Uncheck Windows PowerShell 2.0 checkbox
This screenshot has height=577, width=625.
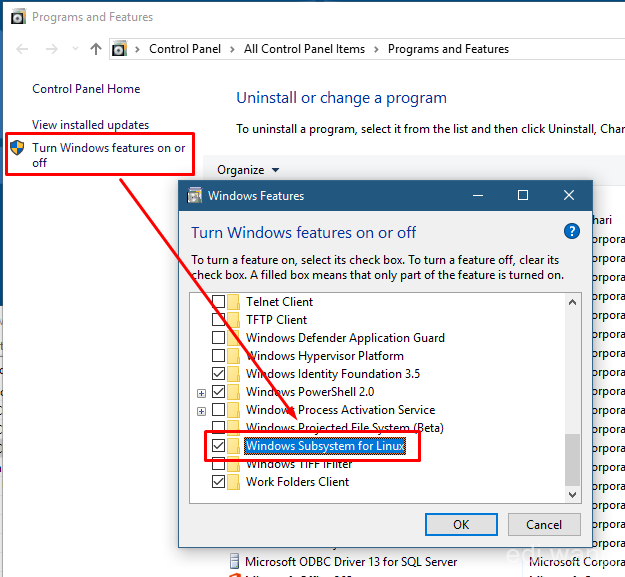[218, 392]
